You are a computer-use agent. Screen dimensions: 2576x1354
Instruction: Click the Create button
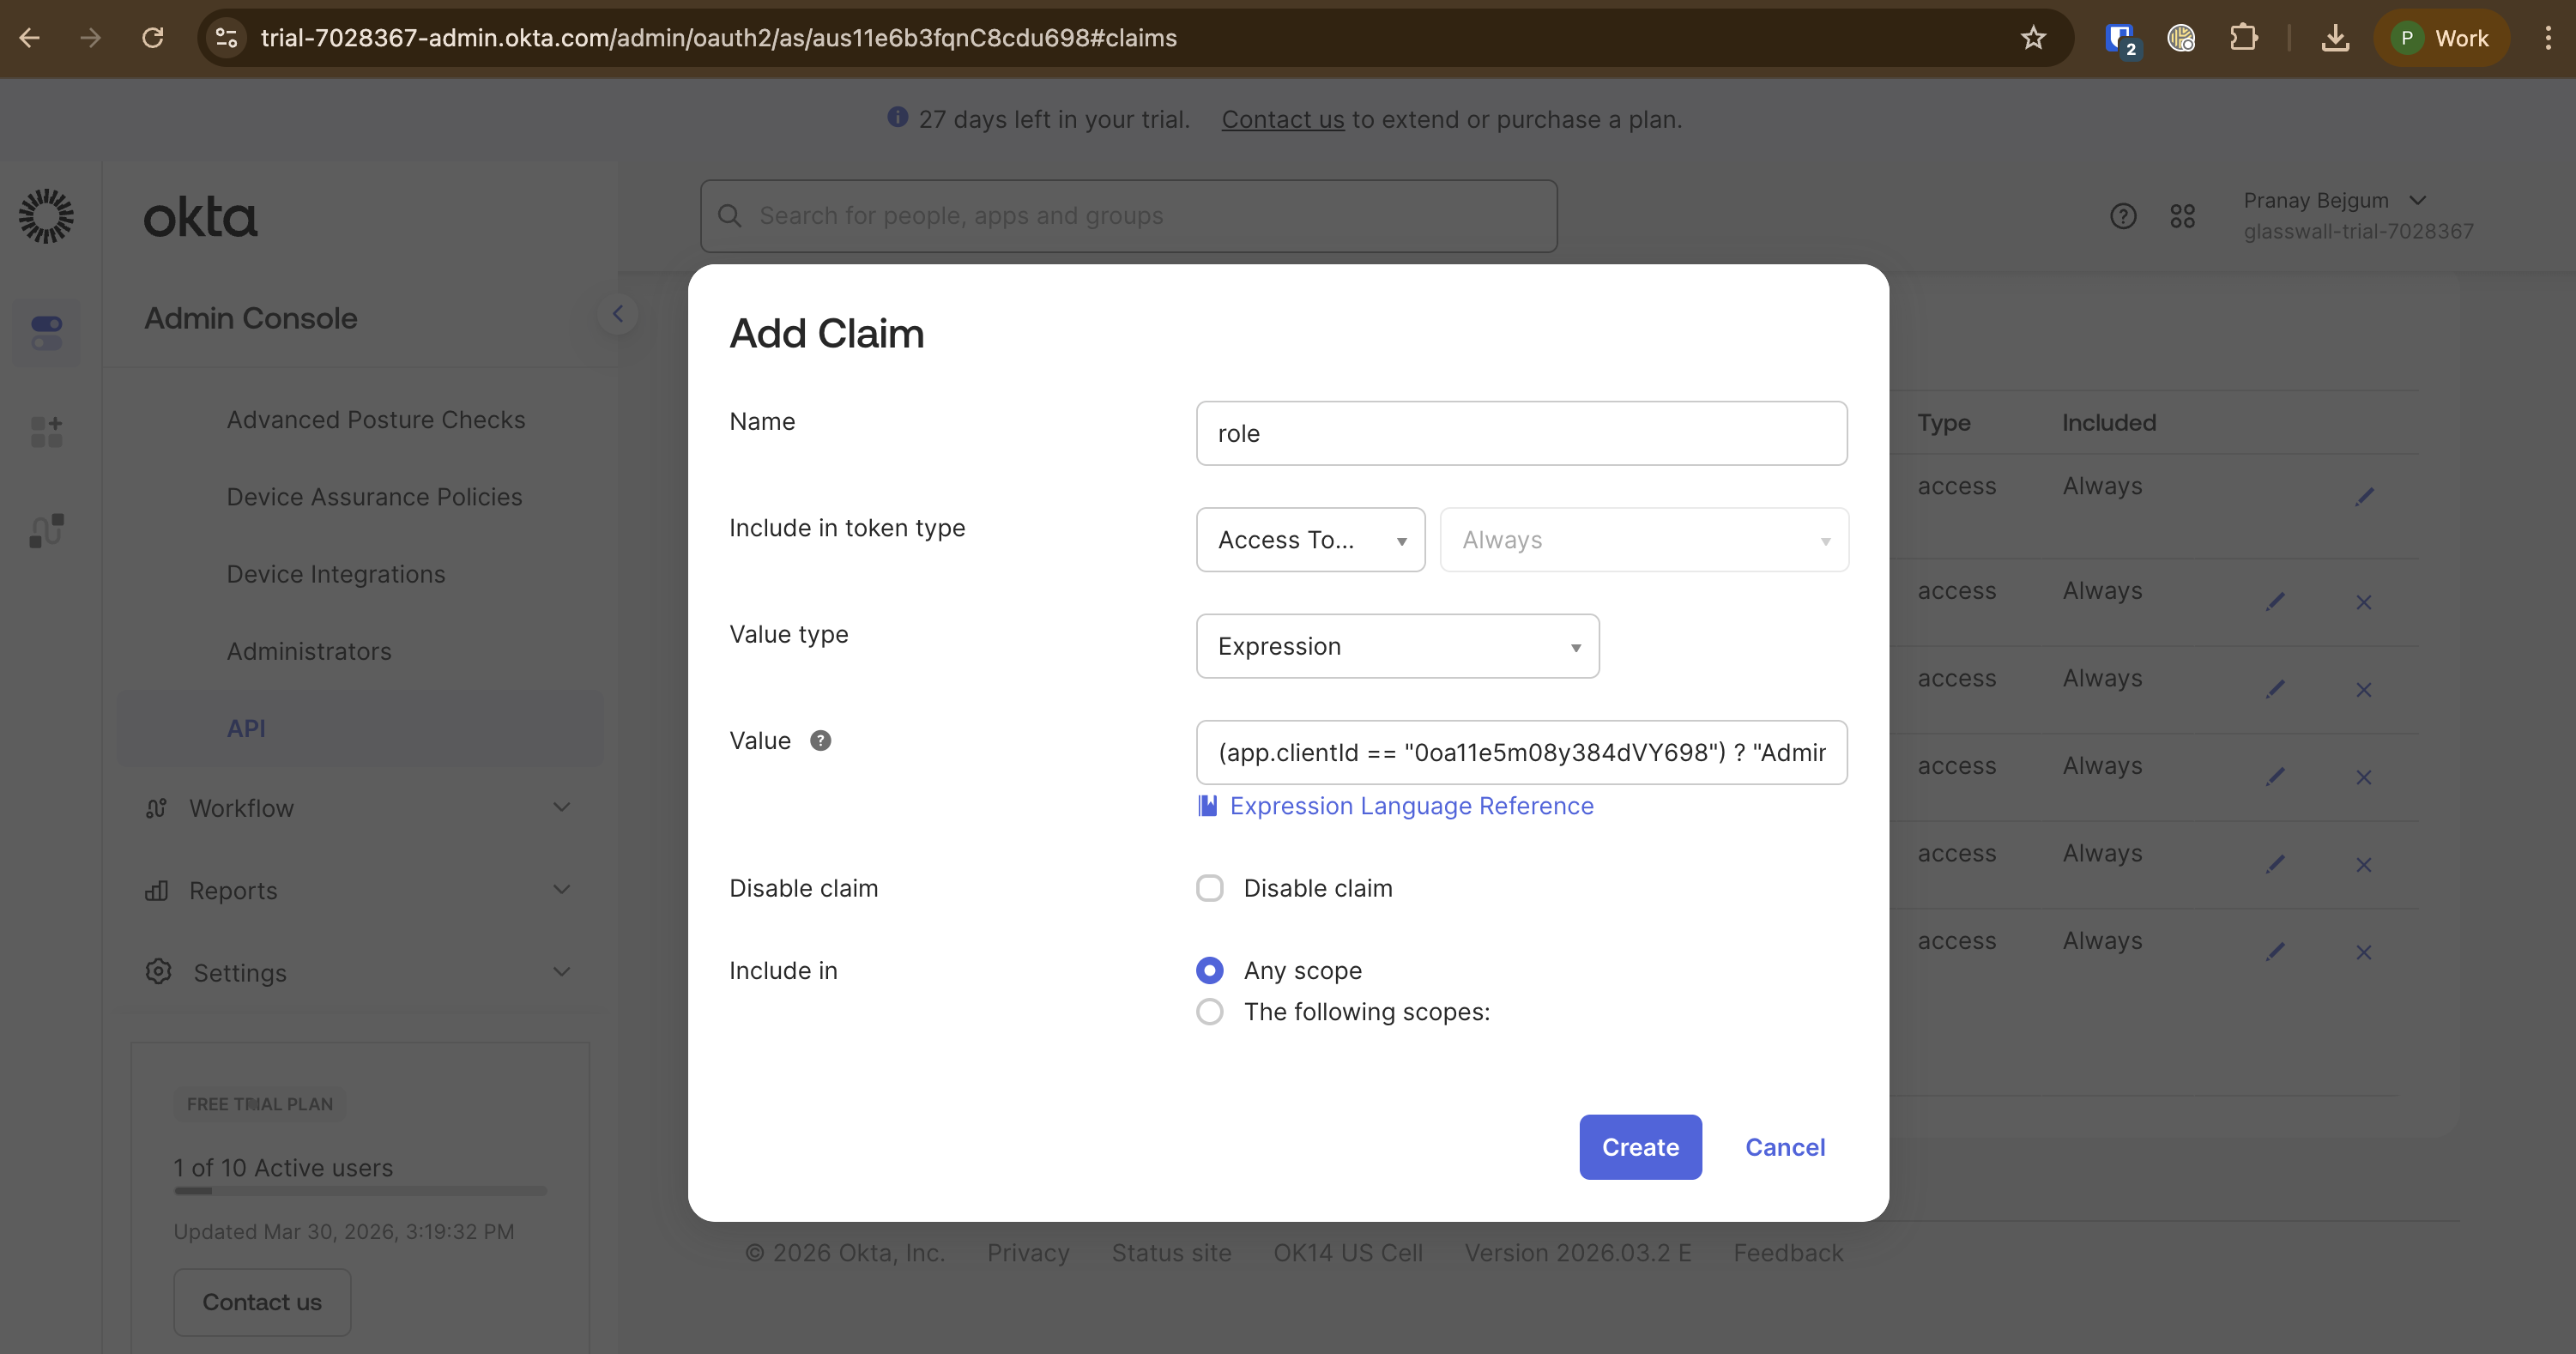tap(1639, 1147)
